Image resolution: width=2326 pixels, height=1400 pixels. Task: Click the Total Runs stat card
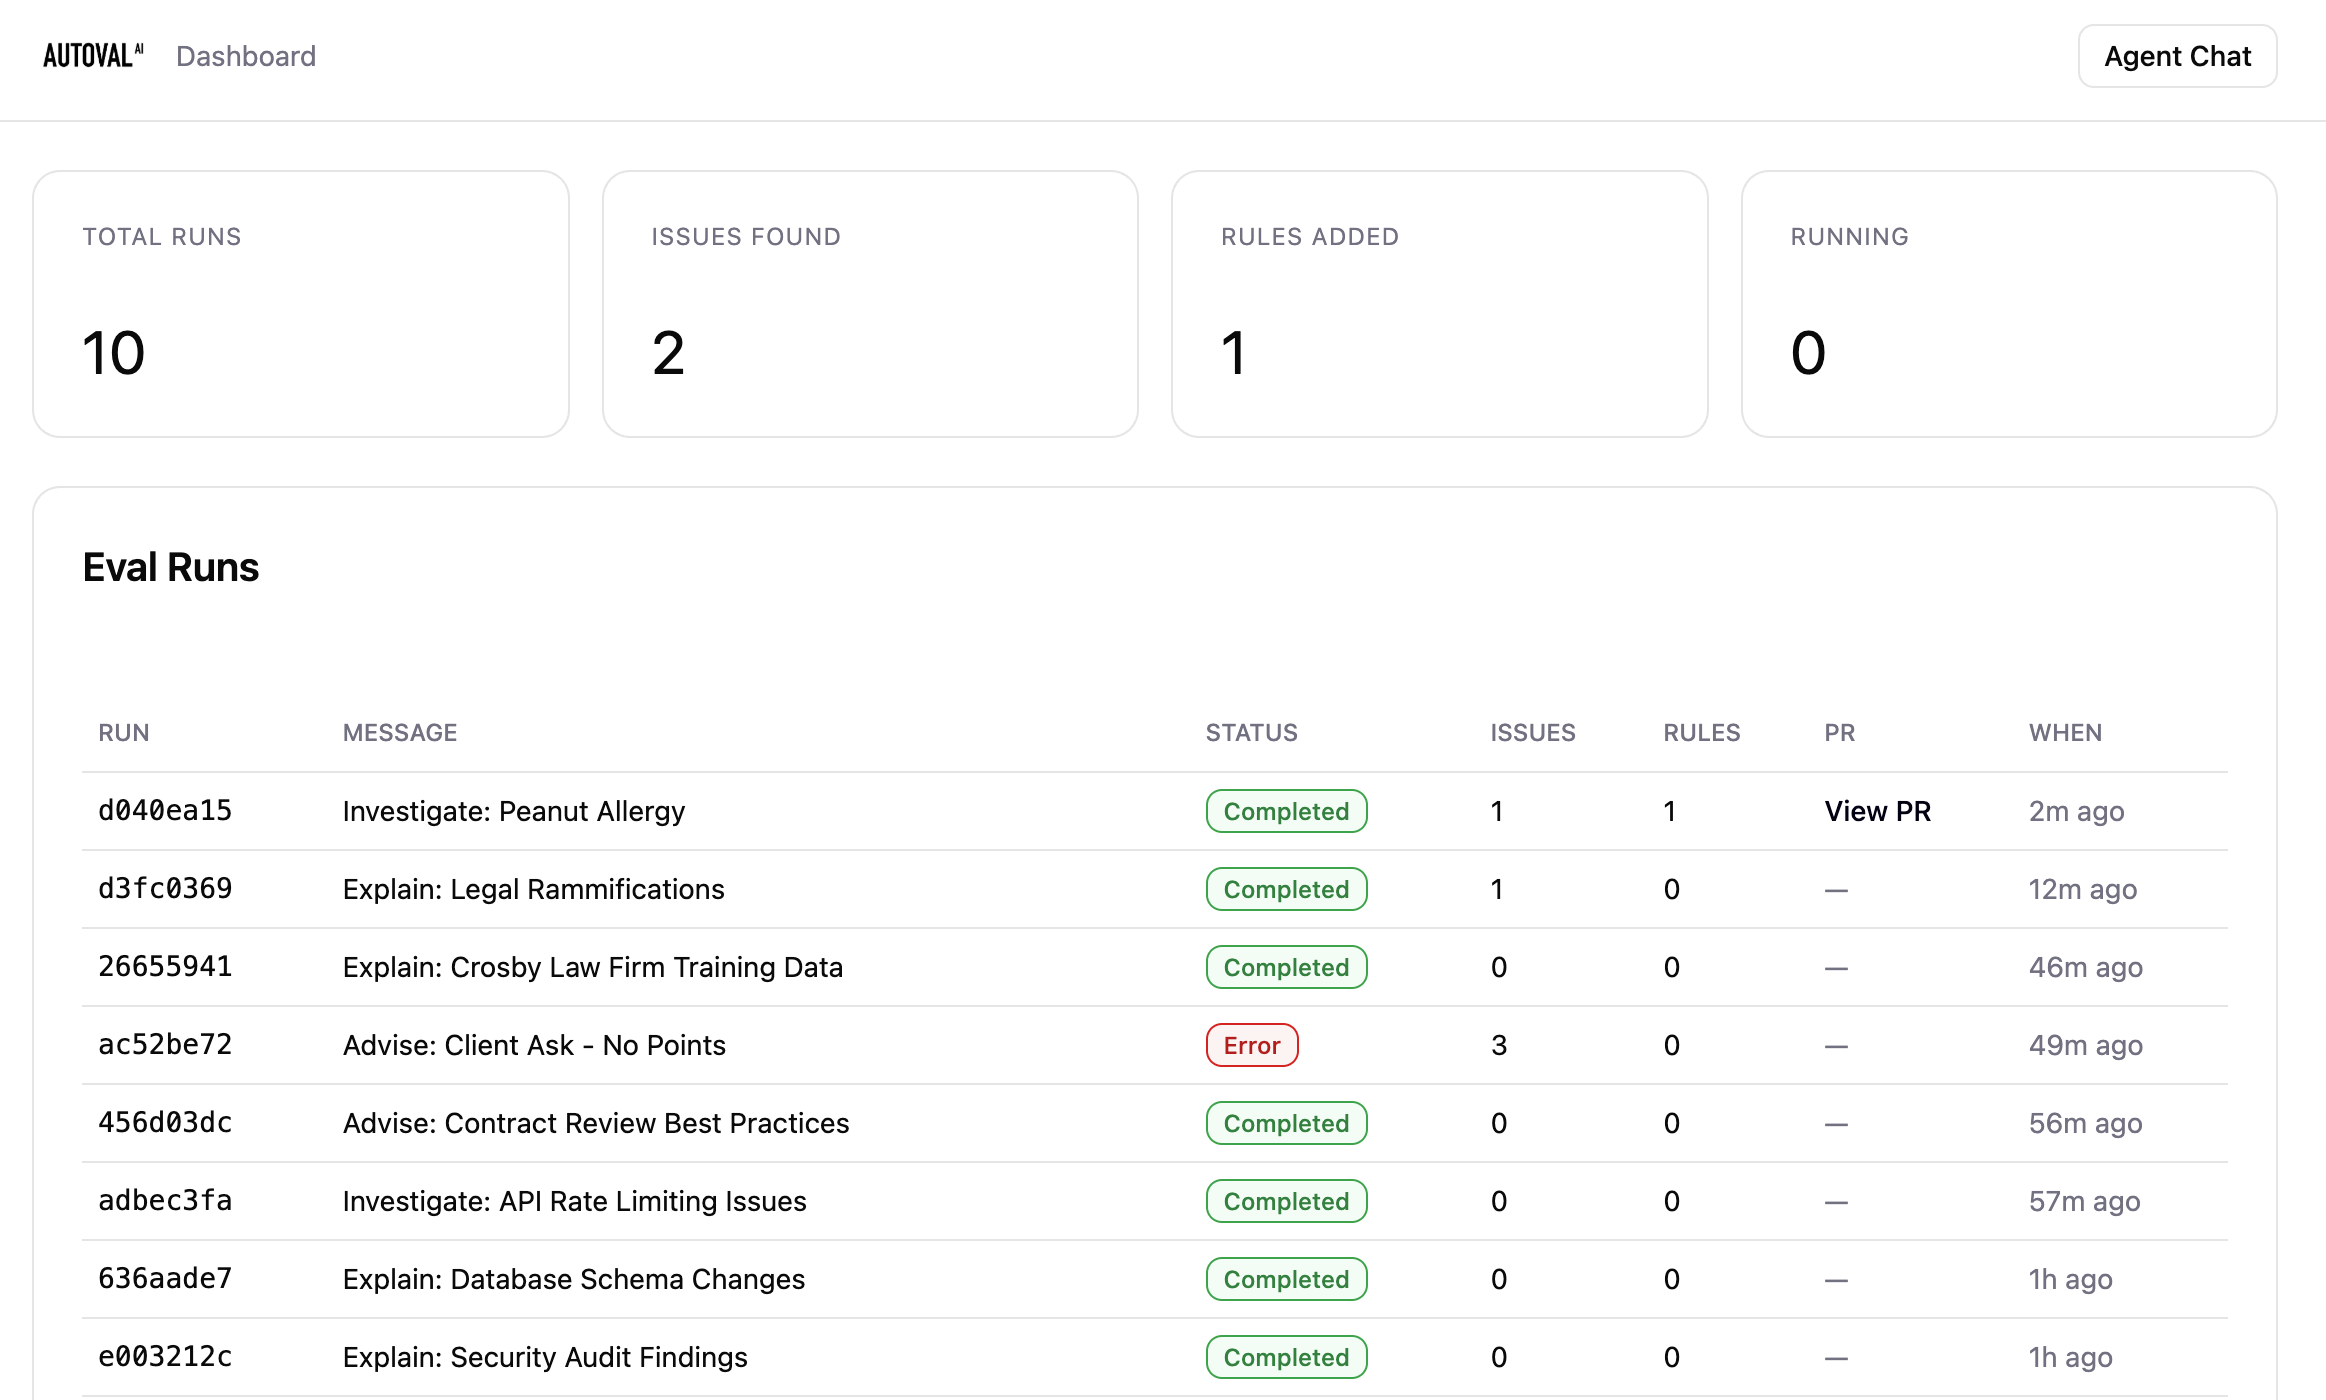click(x=301, y=304)
